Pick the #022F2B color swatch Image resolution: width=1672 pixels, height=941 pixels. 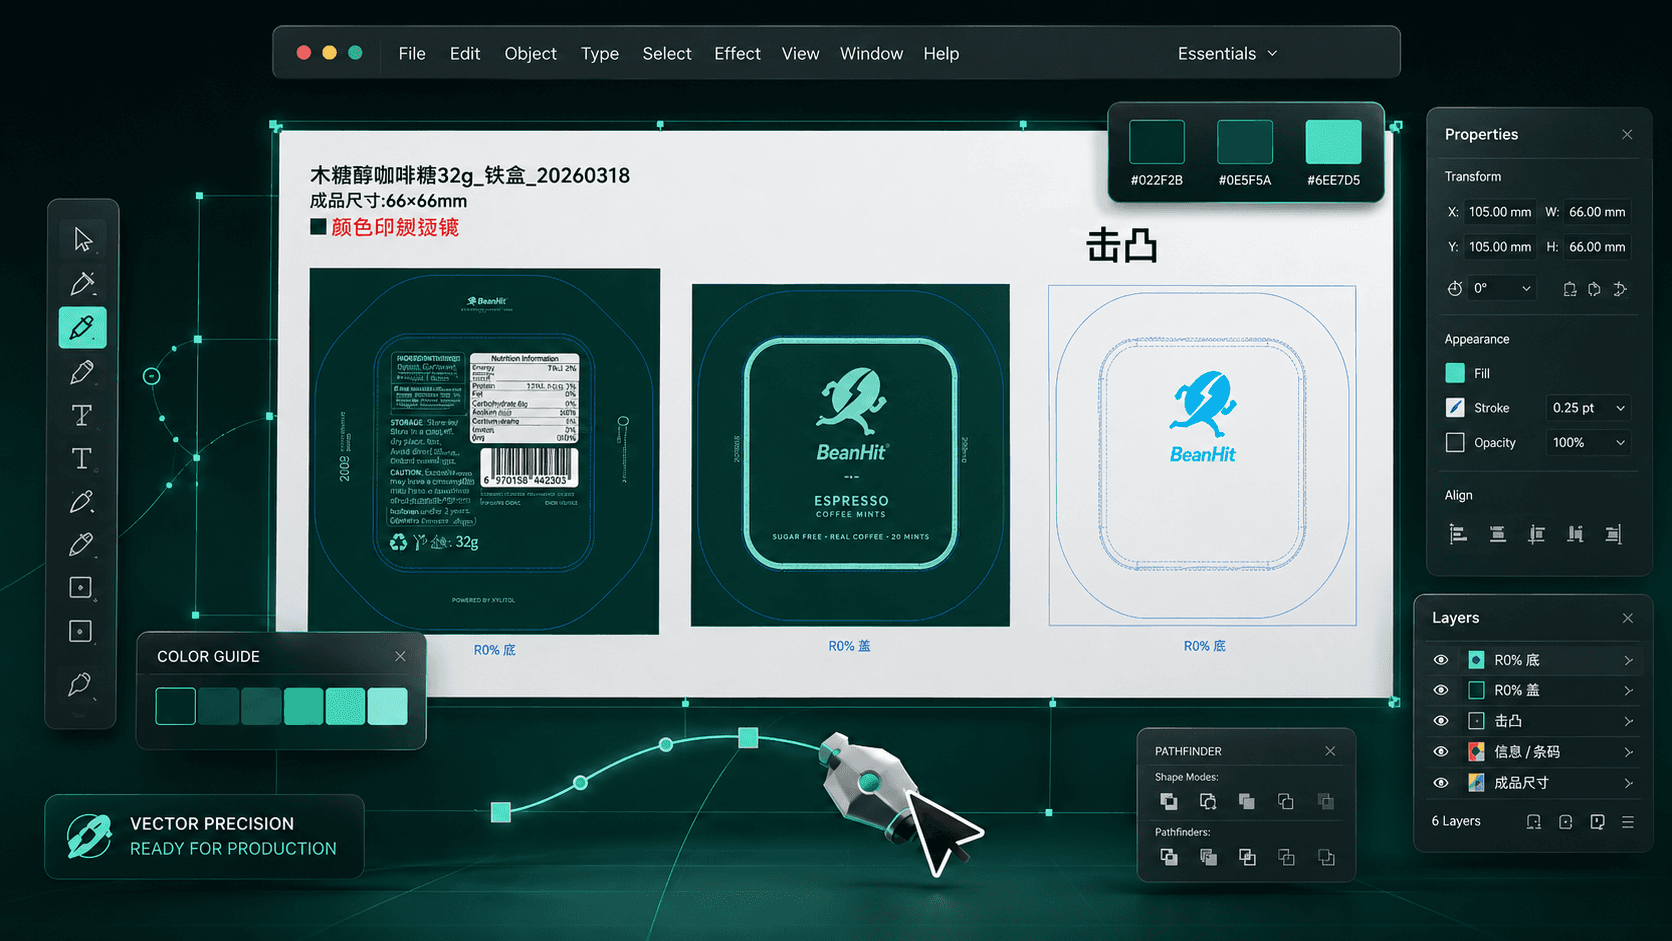point(1157,142)
